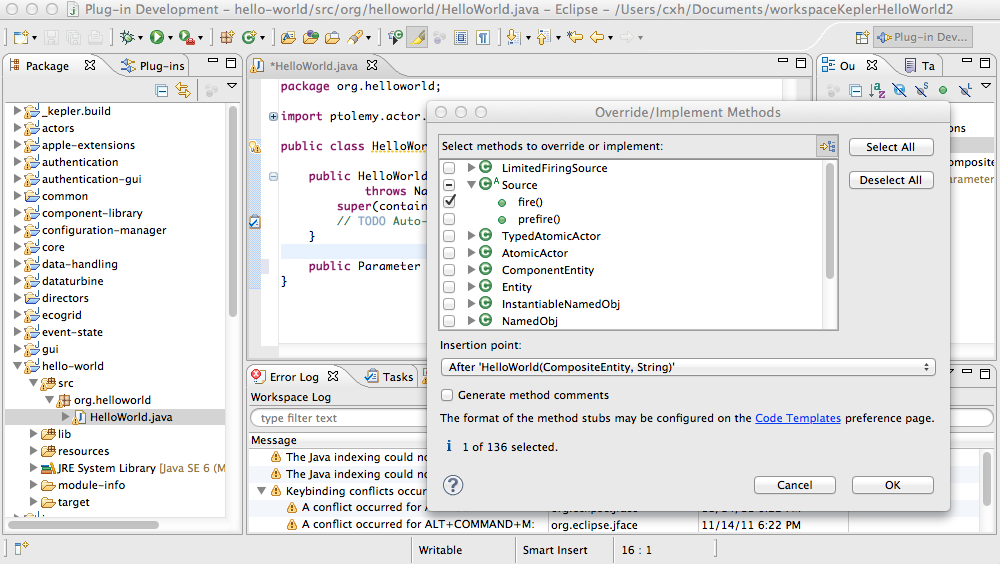The image size is (1000, 564).
Task: Switch to the Tasks tab
Action: (389, 377)
